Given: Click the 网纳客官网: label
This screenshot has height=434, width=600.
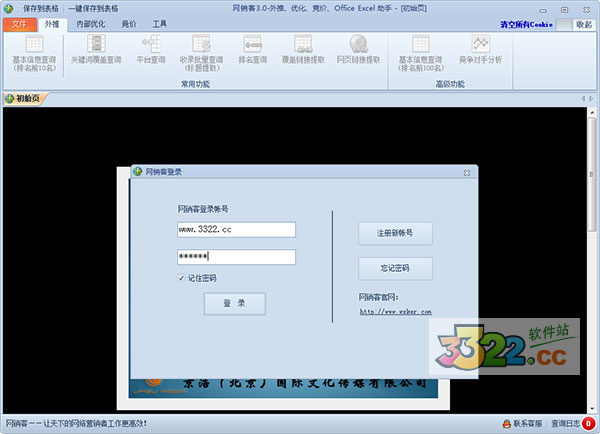Looking at the screenshot, I should click(x=378, y=297).
